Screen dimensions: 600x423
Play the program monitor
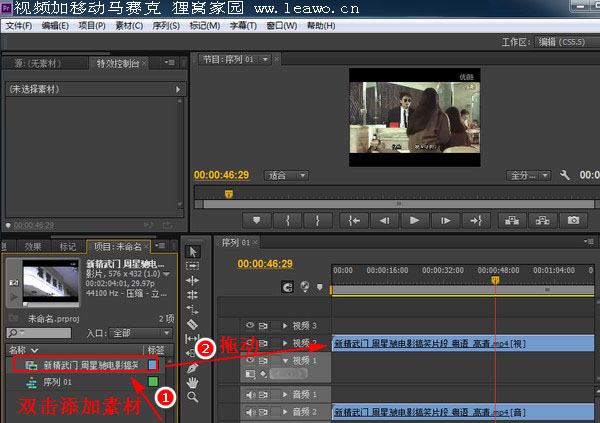[x=414, y=220]
